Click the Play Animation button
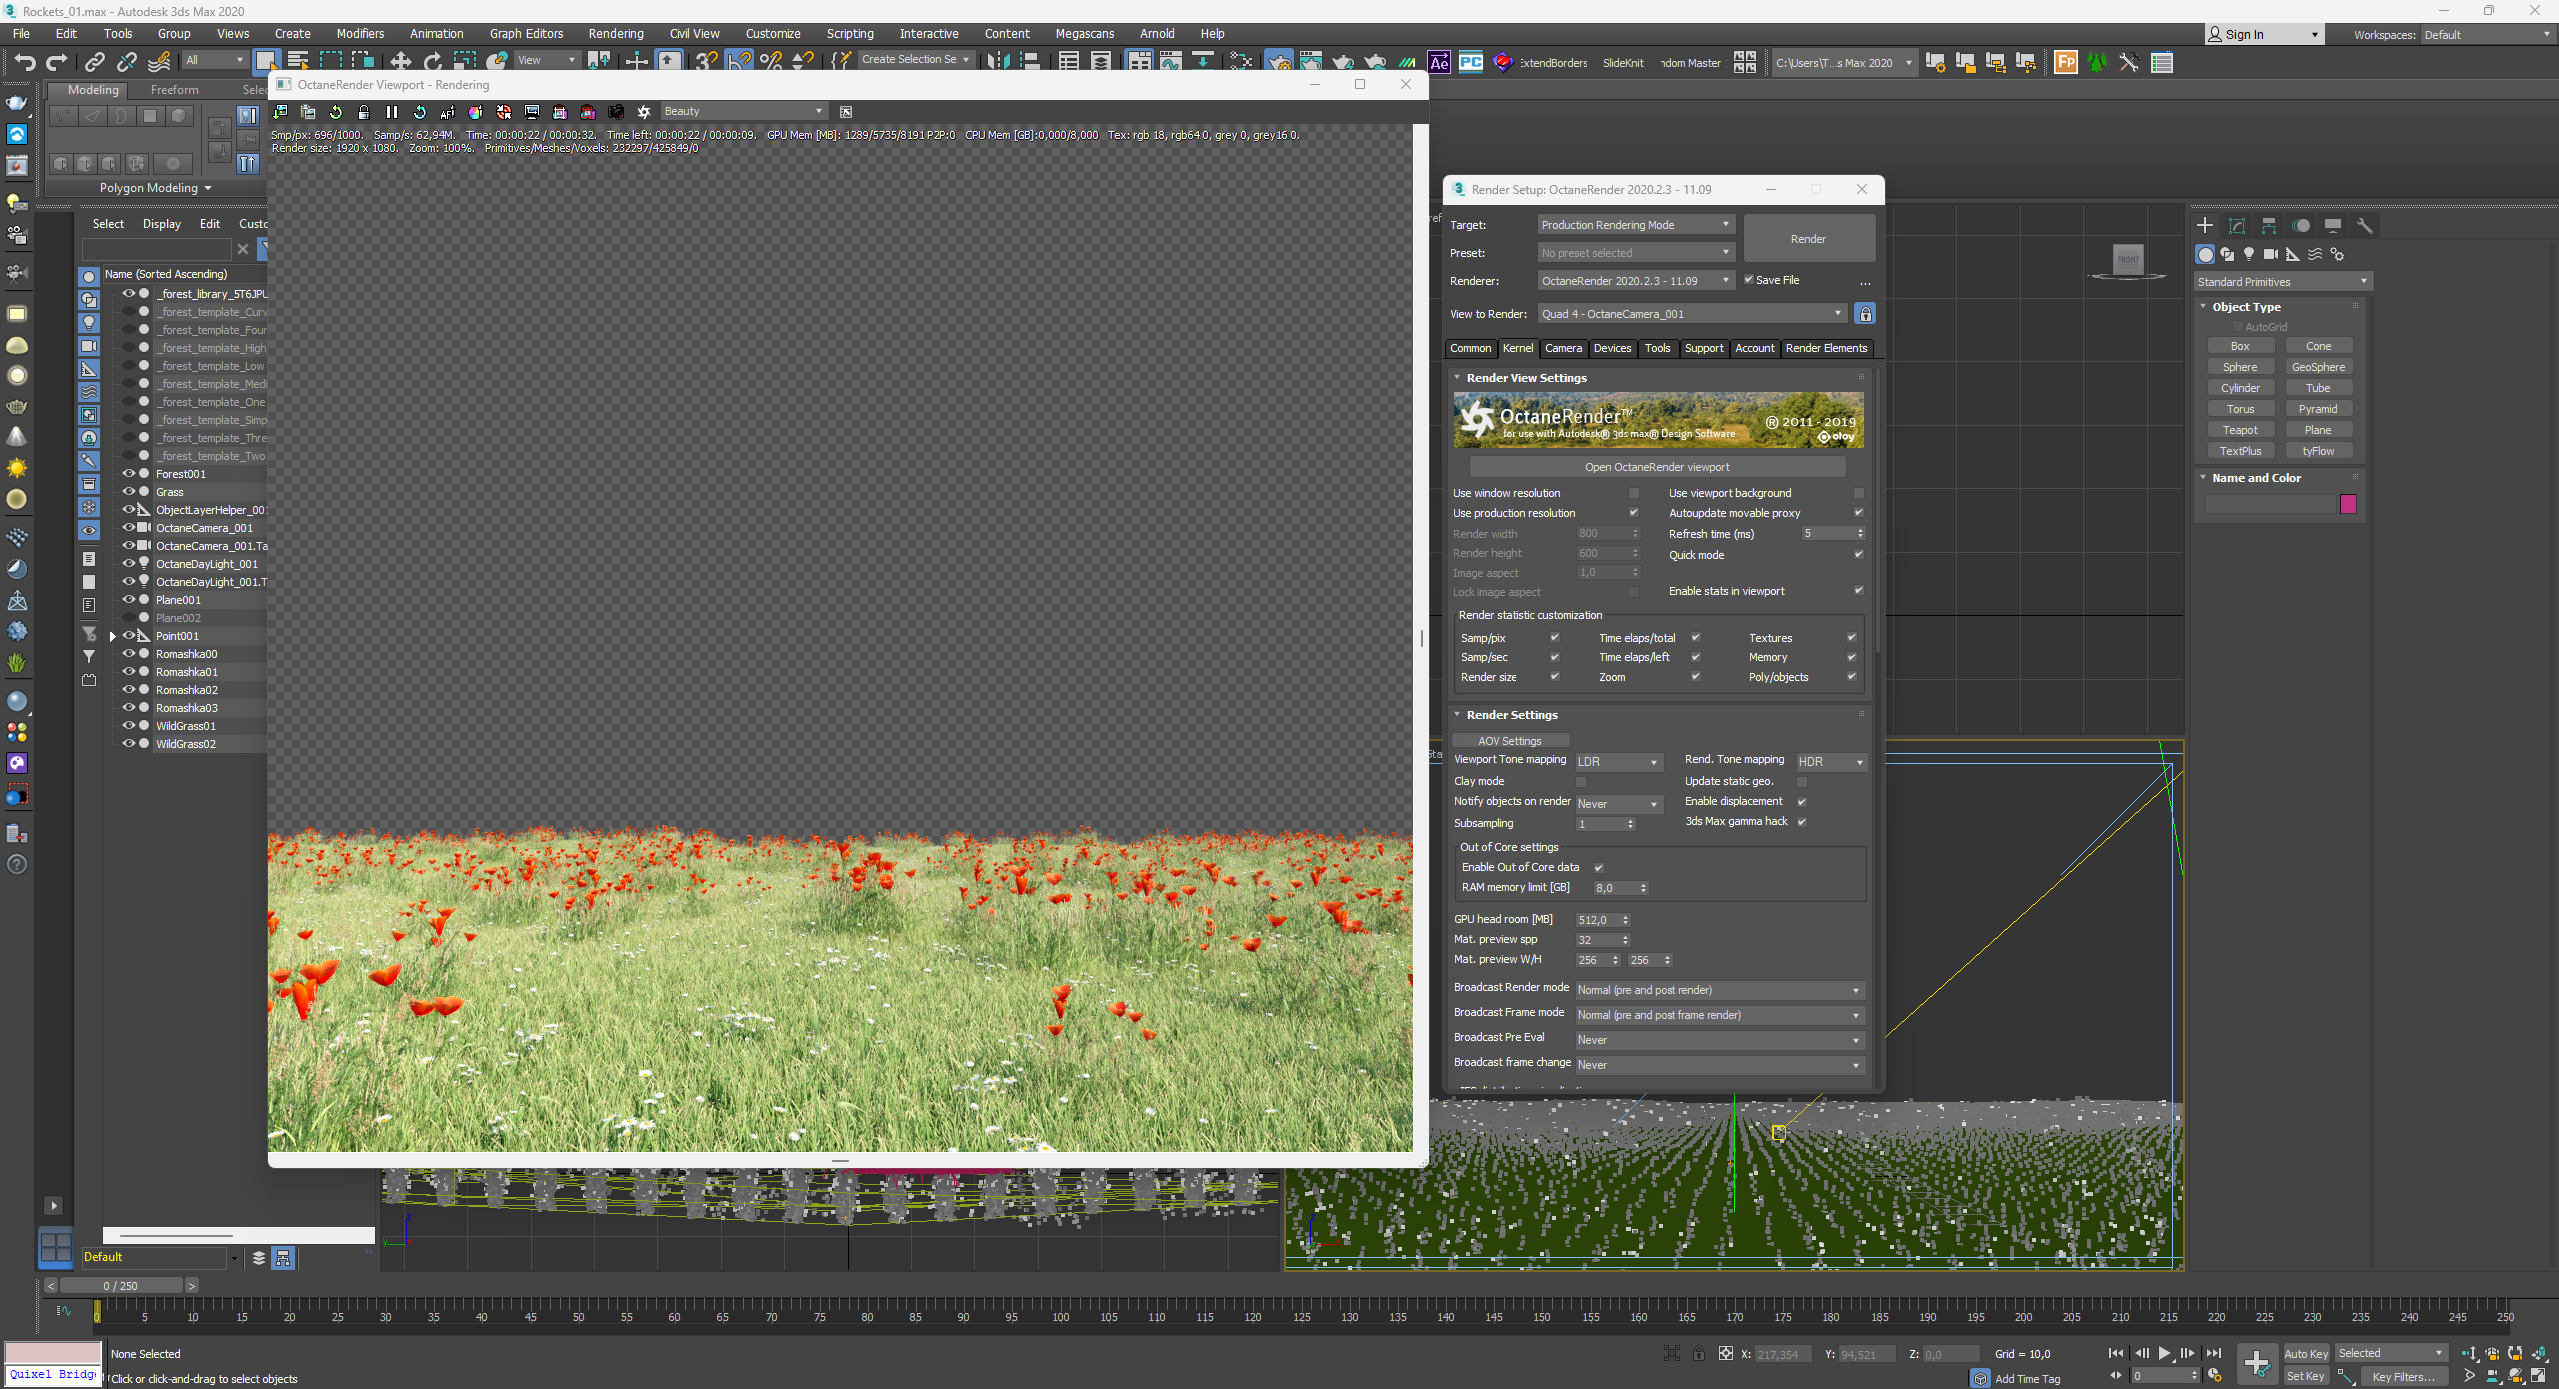 click(2164, 1353)
